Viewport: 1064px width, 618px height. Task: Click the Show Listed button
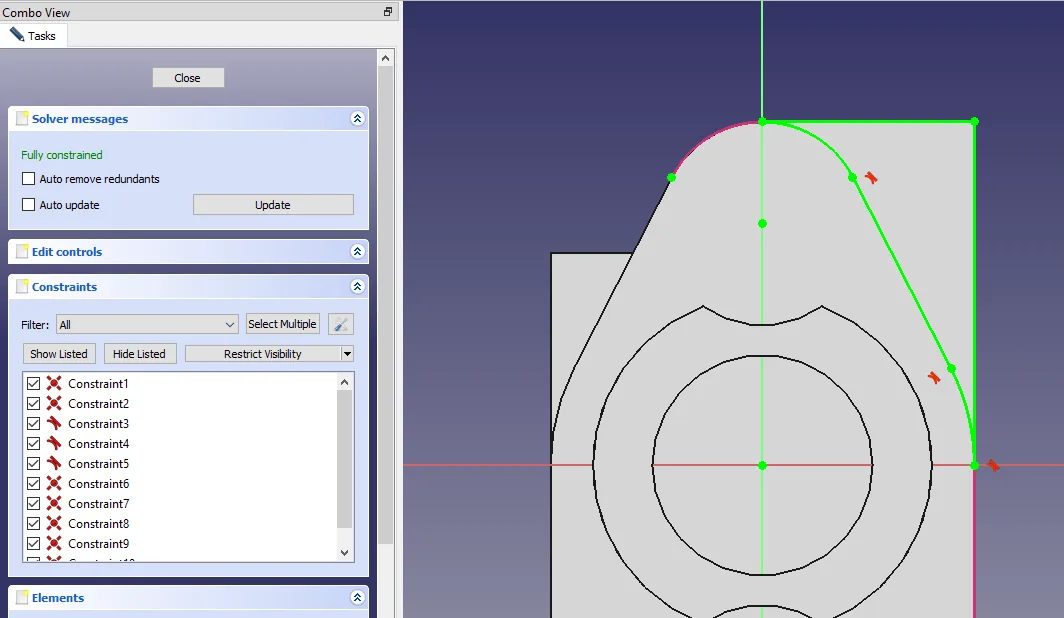[x=59, y=354]
